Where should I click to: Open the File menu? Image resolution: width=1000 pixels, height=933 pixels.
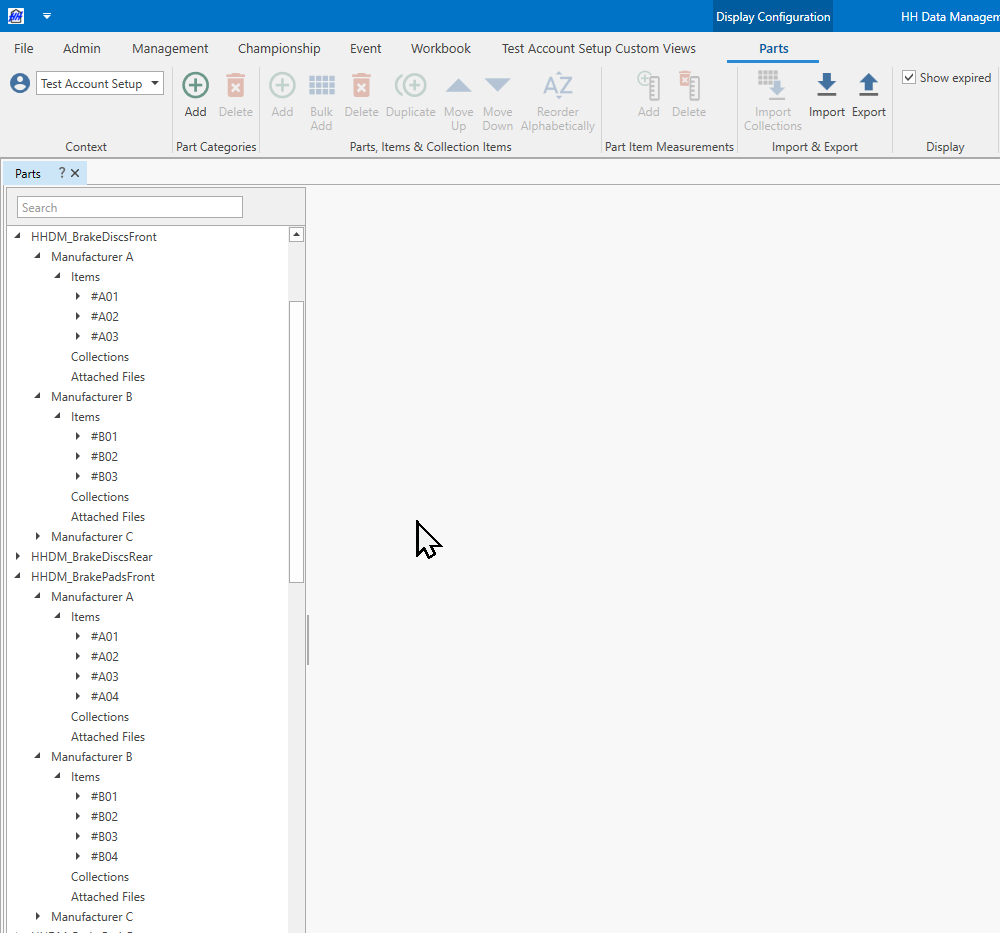23,48
